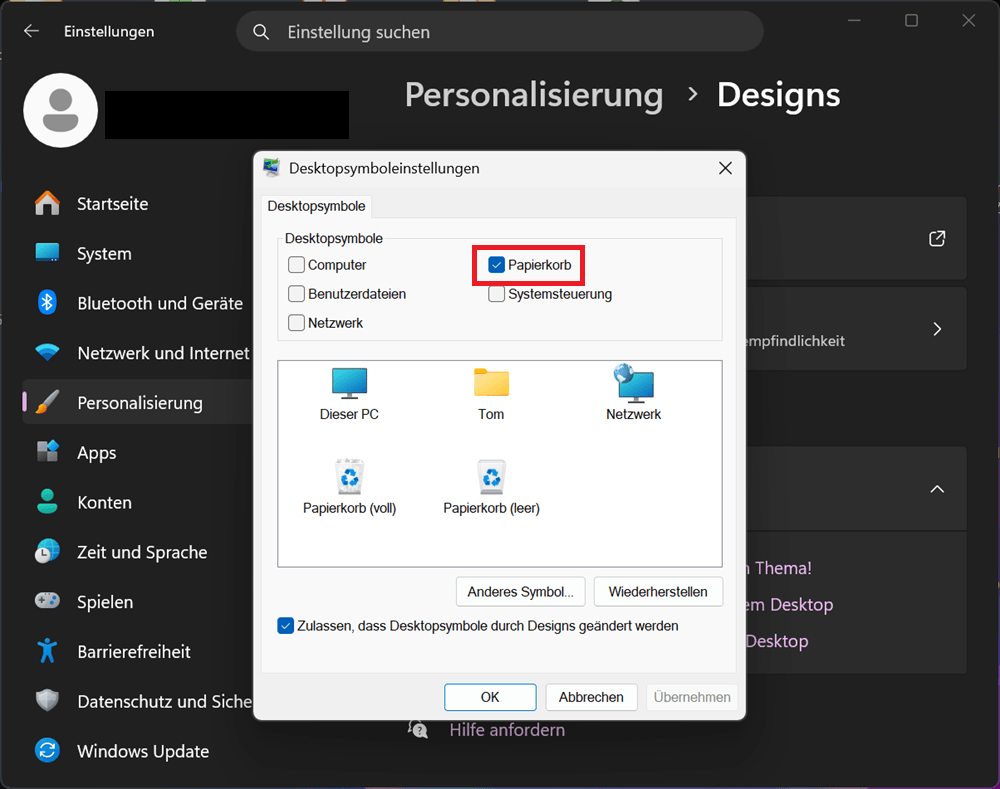Open Datenschutz und Sicherheit settings
This screenshot has width=1000, height=789.
pos(137,702)
